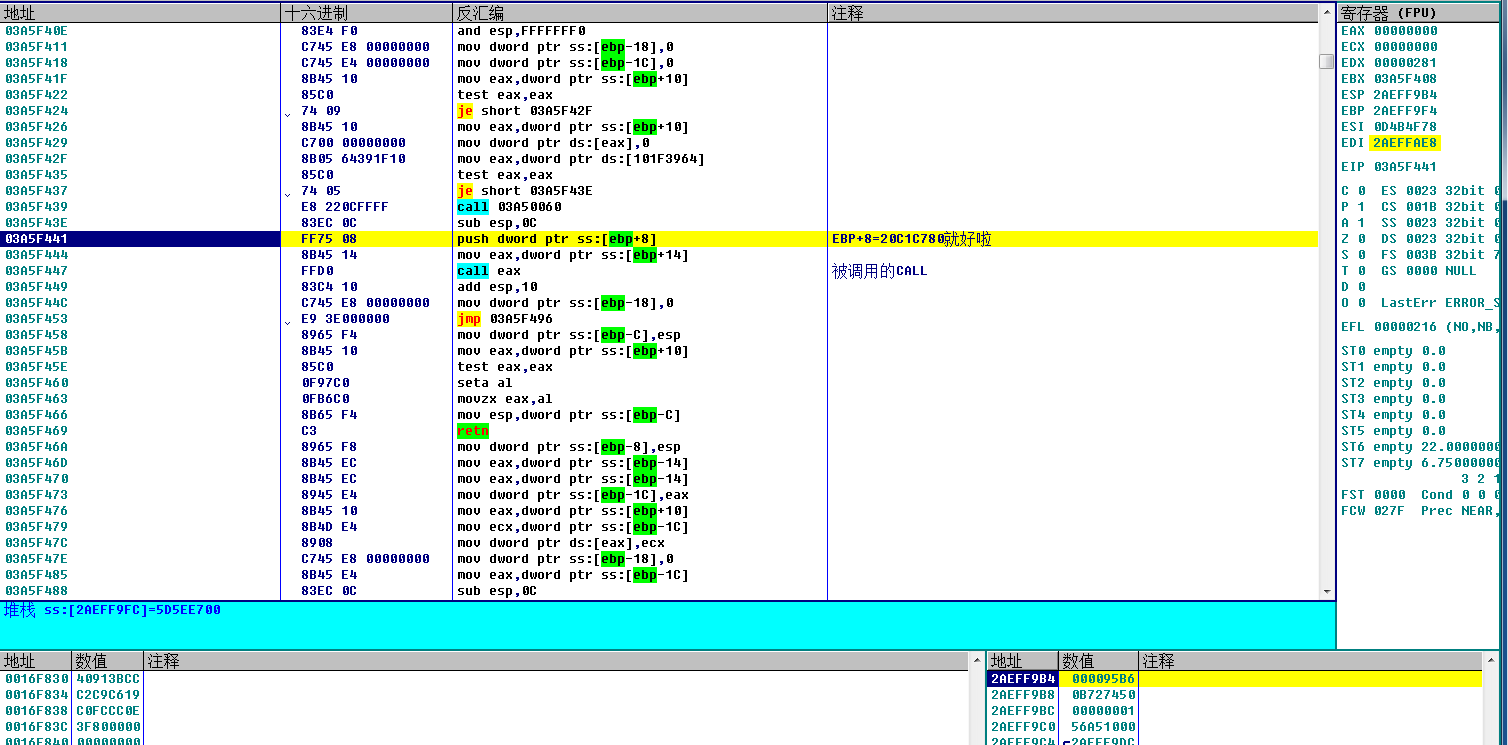The image size is (1508, 745).
Task: Click hex bytes FF75 08
Action: tap(329, 239)
